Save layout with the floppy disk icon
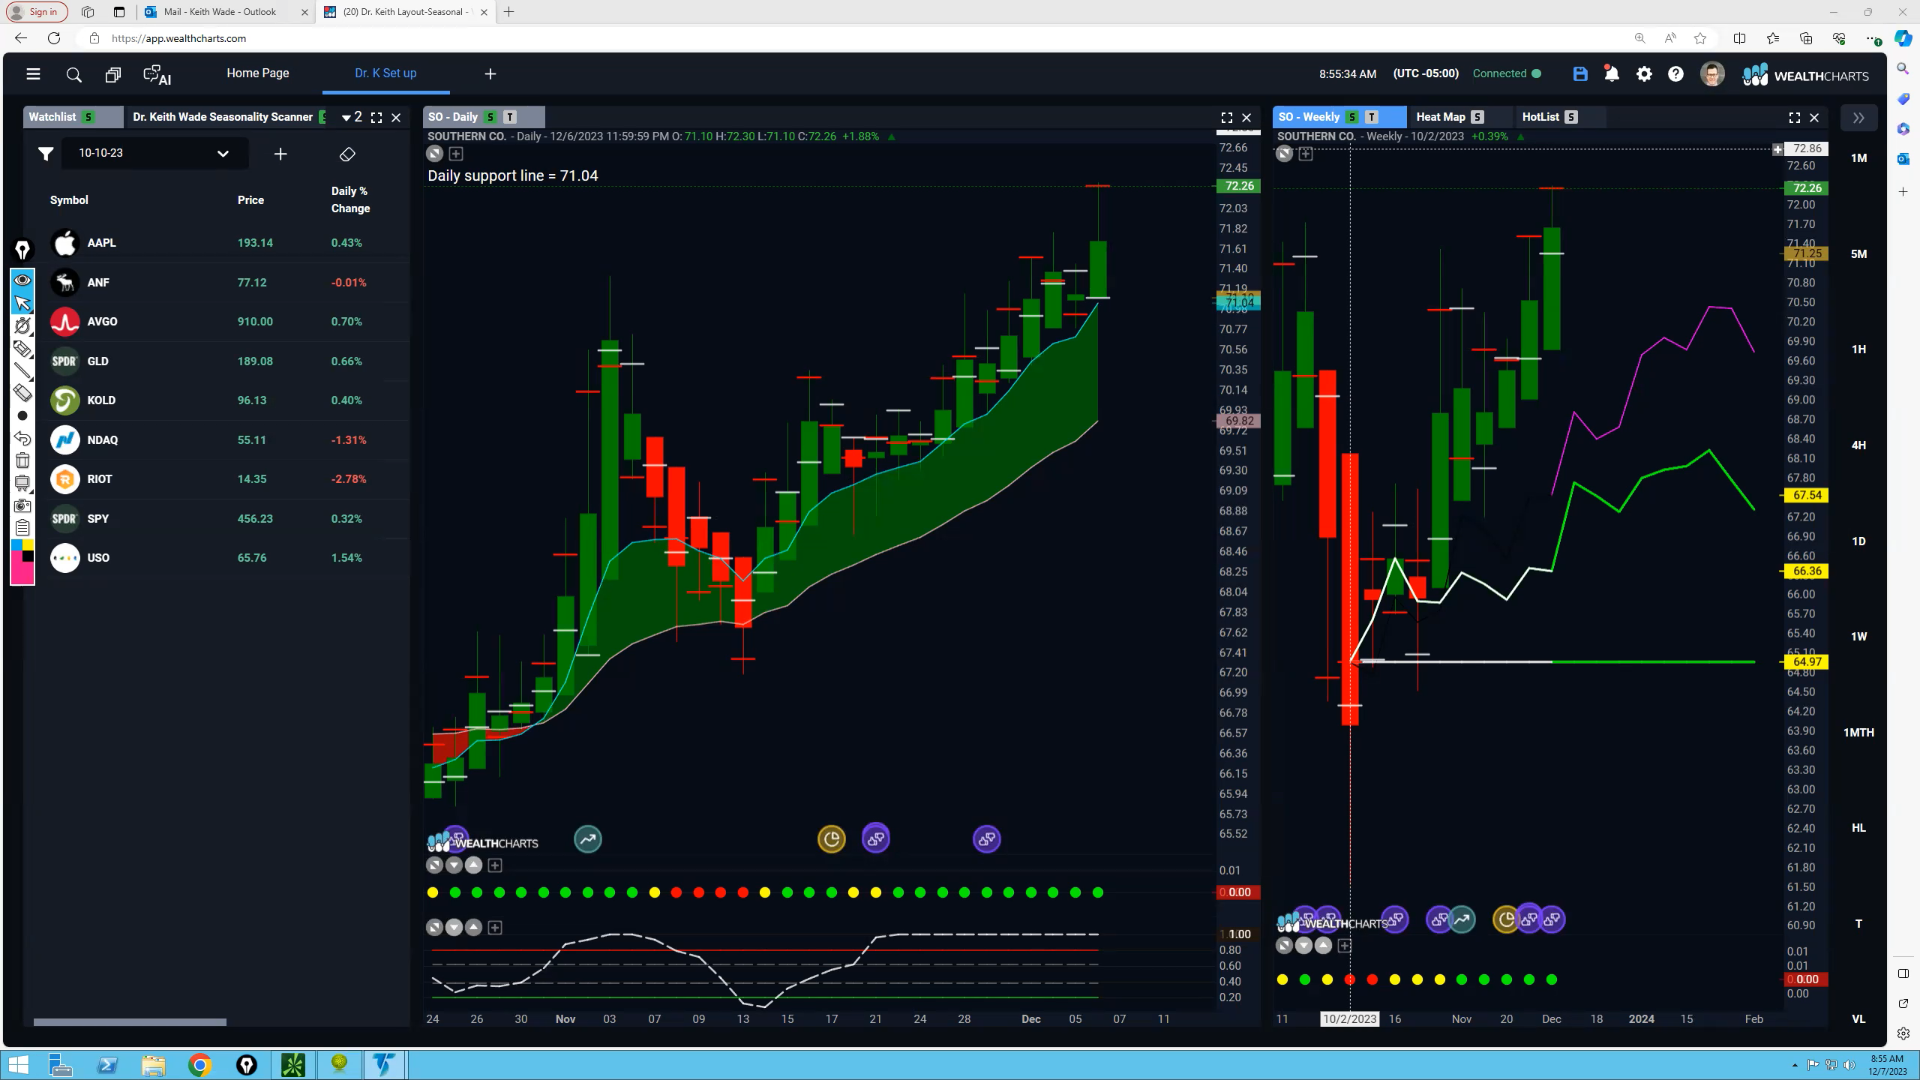This screenshot has width=1920, height=1080. 1580,74
